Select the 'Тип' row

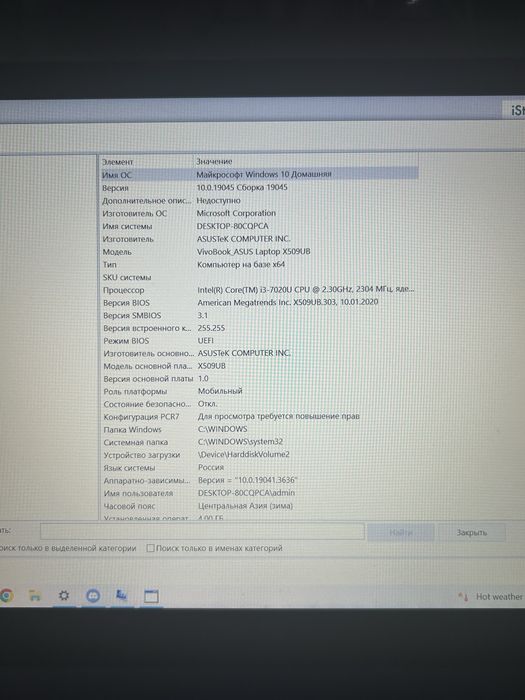click(x=259, y=265)
